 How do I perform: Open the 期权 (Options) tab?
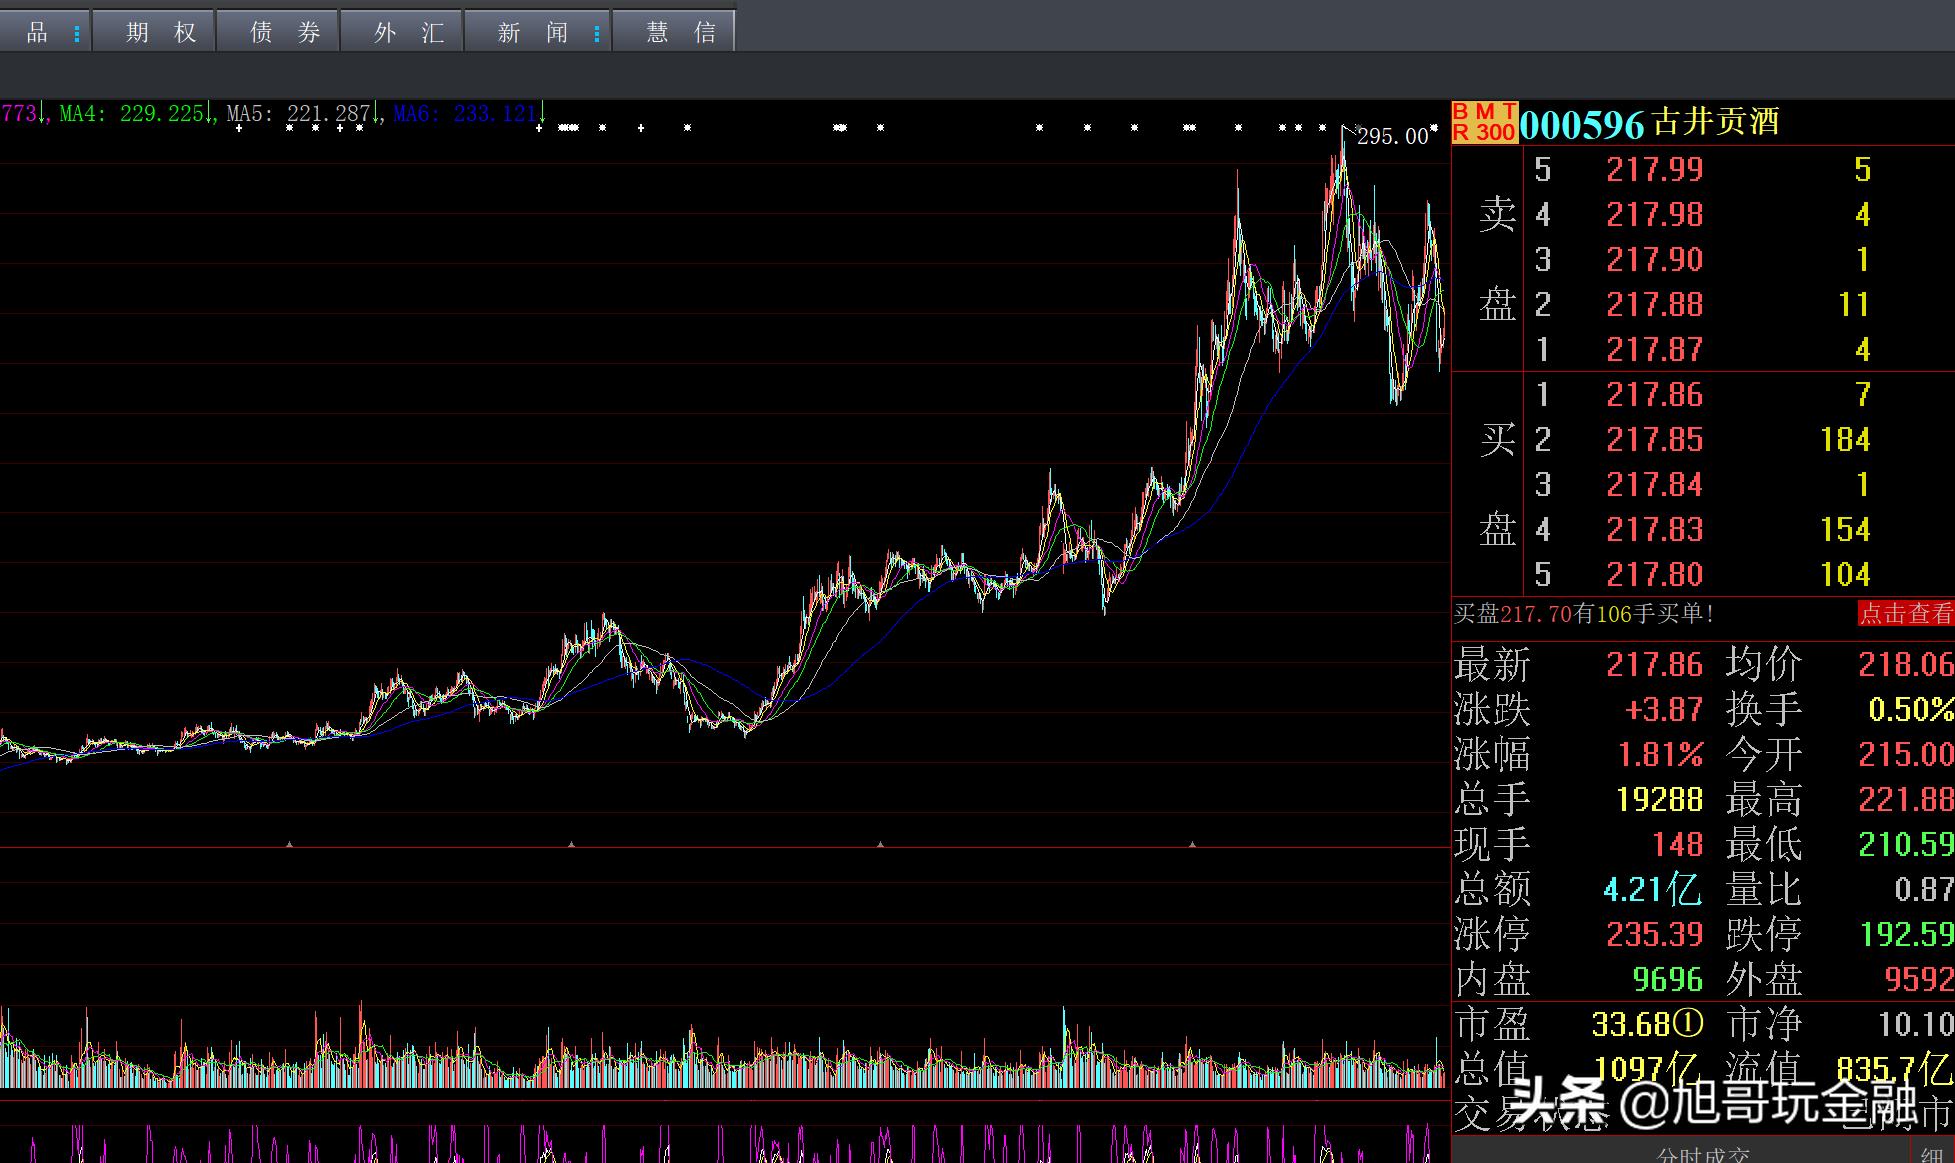pos(160,33)
